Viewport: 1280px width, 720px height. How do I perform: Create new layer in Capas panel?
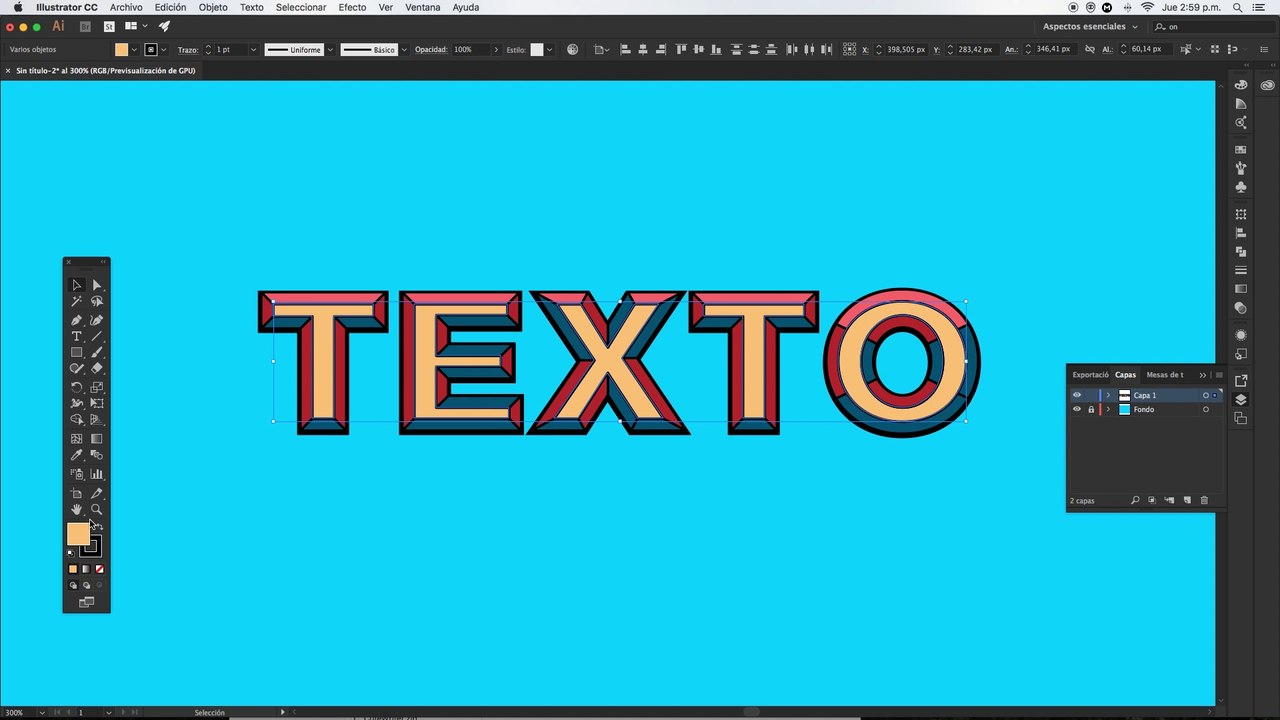(x=1187, y=500)
